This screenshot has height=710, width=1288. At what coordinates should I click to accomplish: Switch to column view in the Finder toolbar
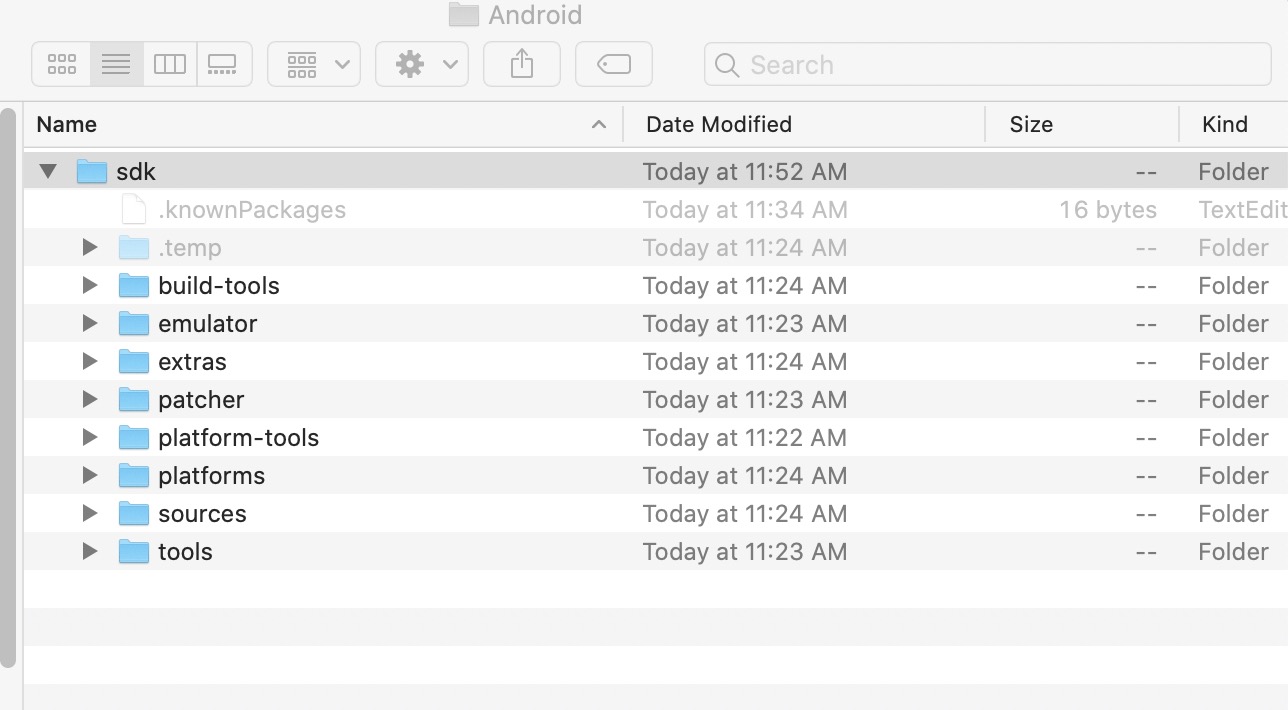tap(170, 64)
